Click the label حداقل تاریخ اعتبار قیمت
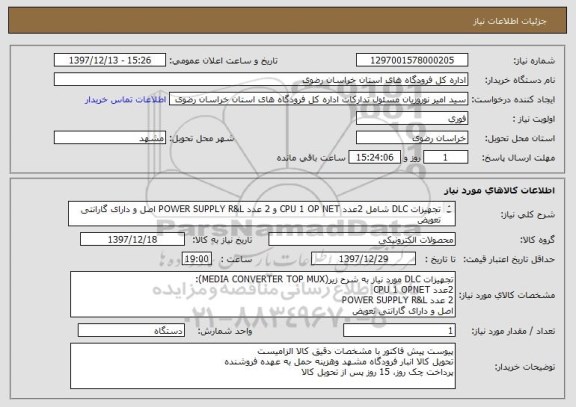The width and height of the screenshot is (576, 407). 509,259
